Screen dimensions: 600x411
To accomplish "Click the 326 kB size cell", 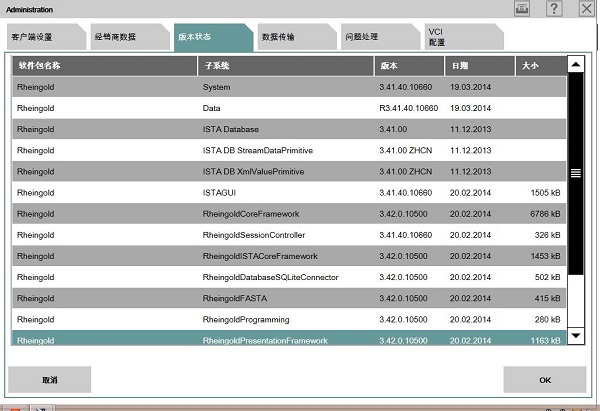I will [547, 235].
